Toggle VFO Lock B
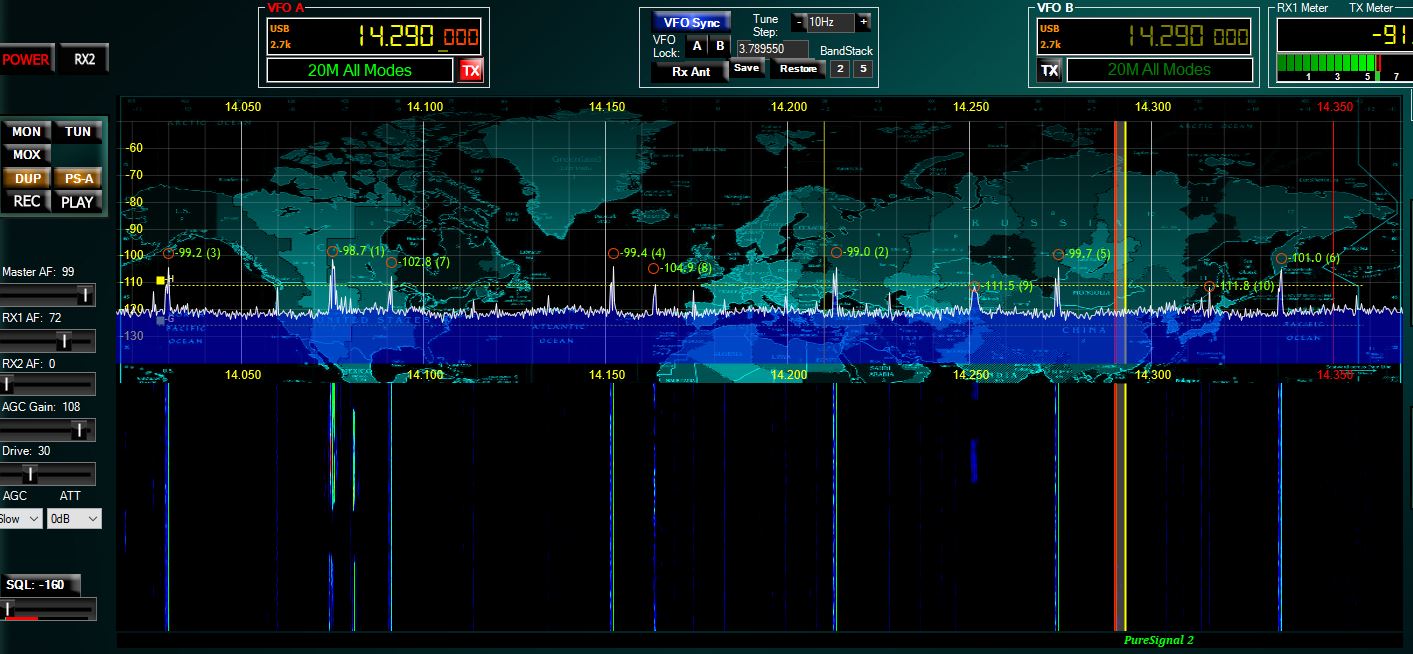1413x654 pixels. click(x=720, y=45)
